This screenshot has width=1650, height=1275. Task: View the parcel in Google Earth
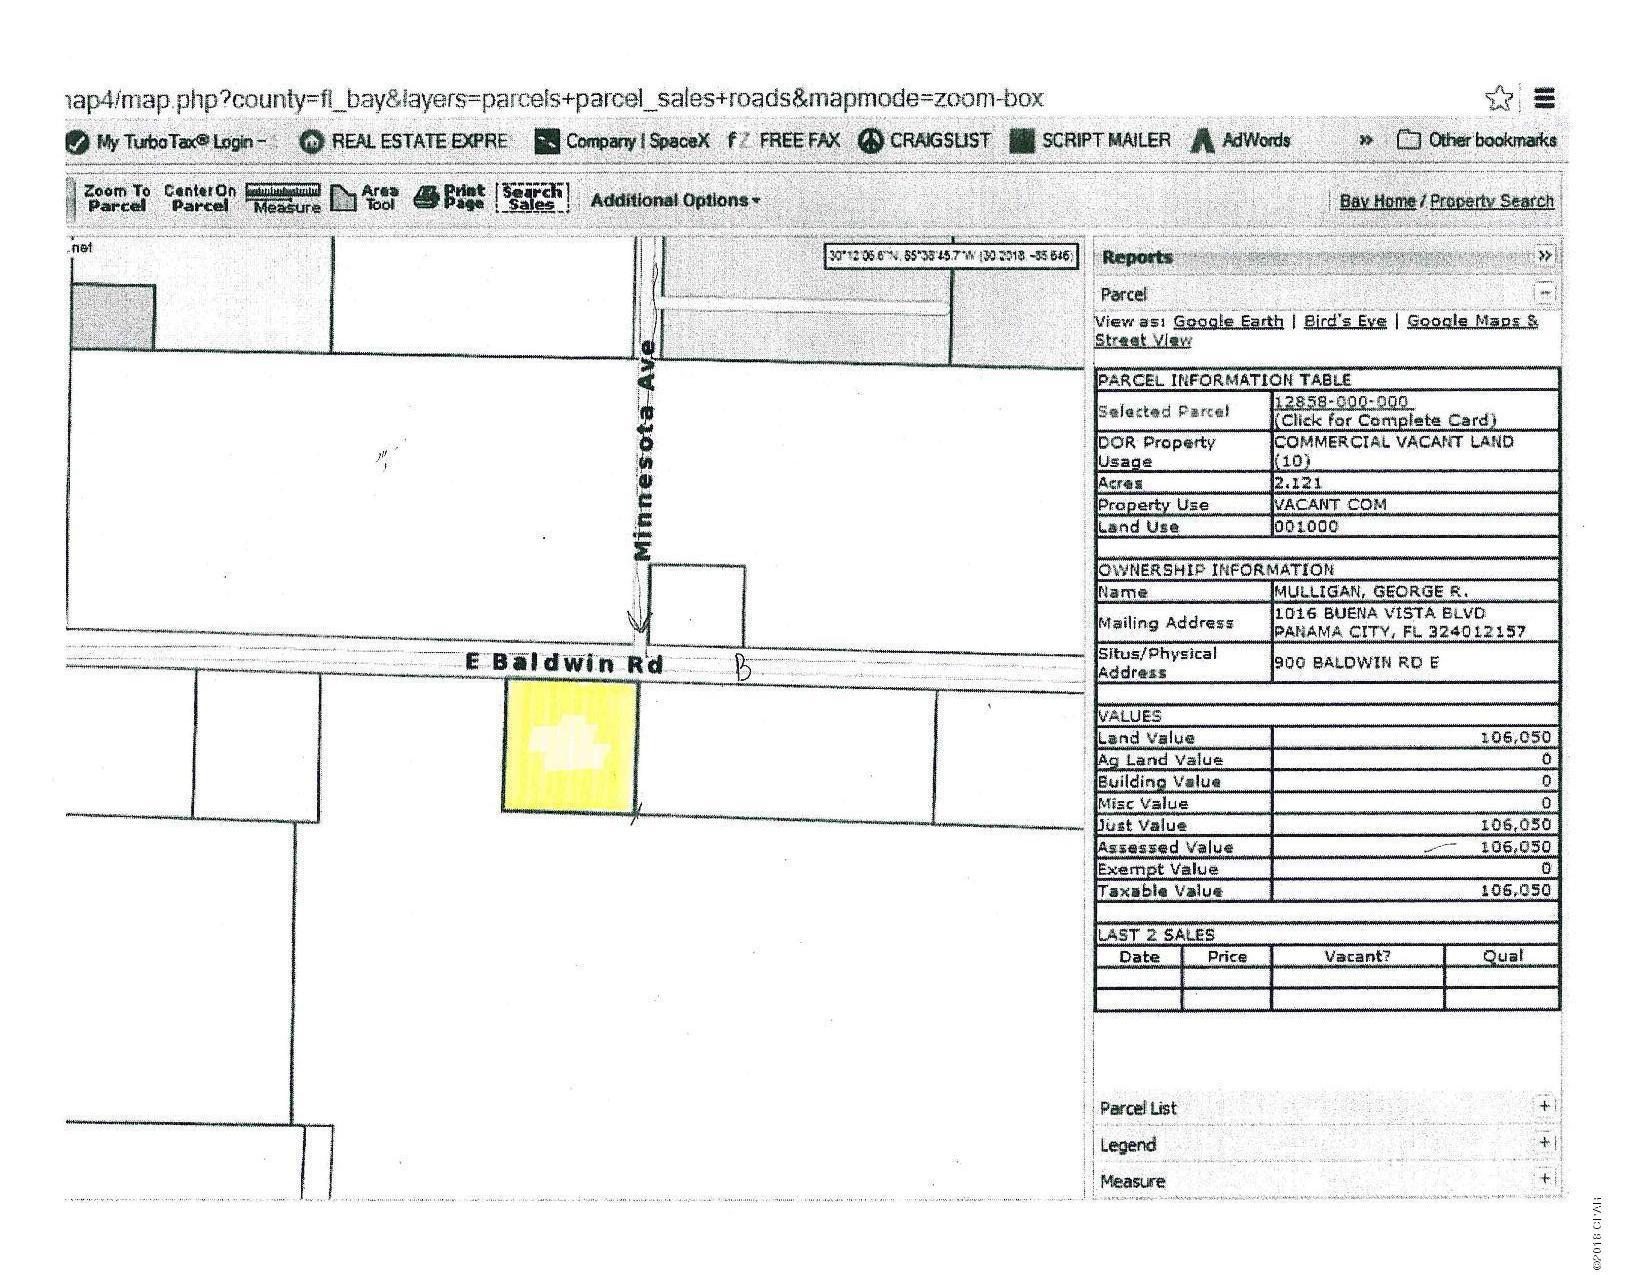[x=1228, y=321]
